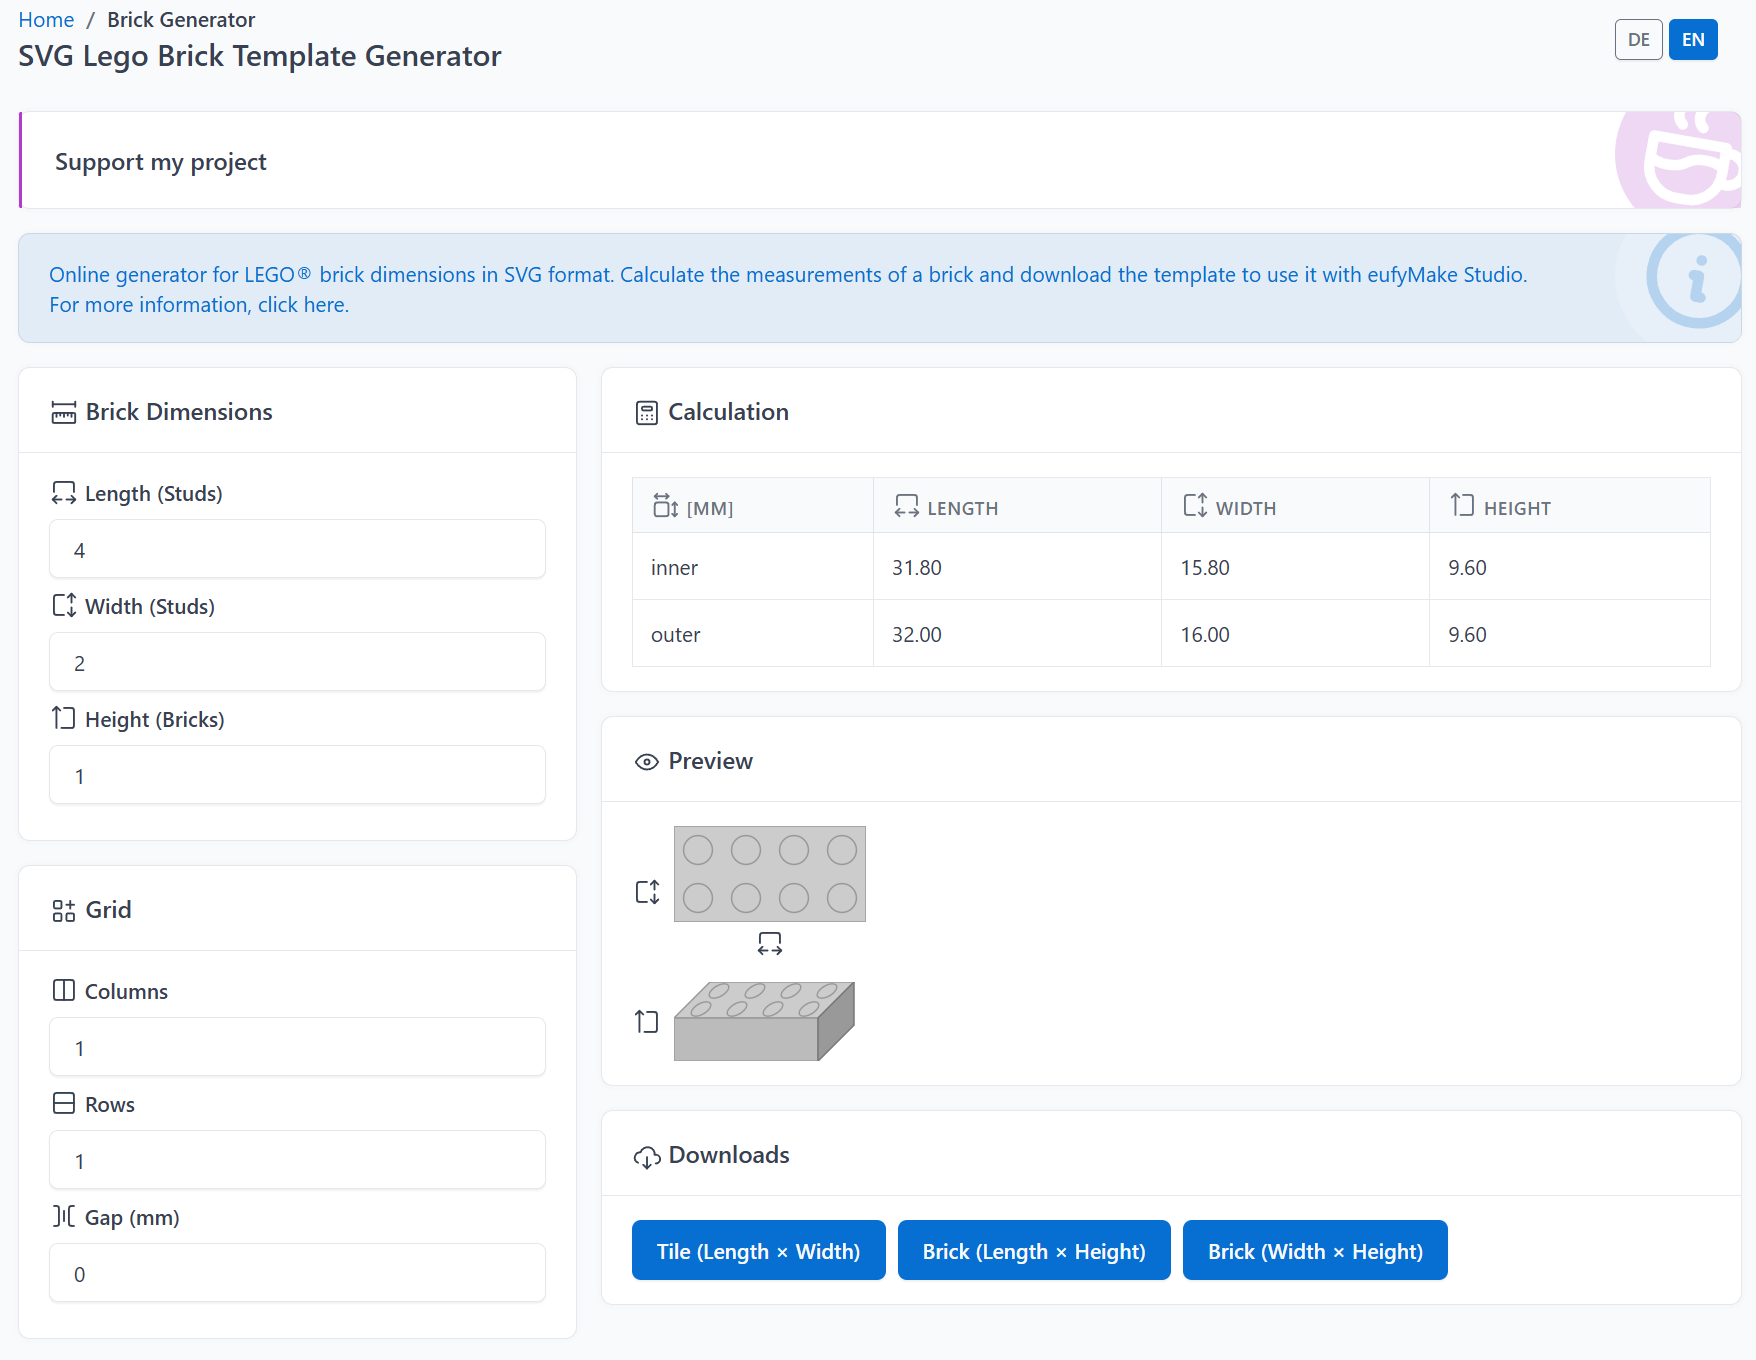
Task: Click the Brick Generator breadcrumb text
Action: coord(181,20)
